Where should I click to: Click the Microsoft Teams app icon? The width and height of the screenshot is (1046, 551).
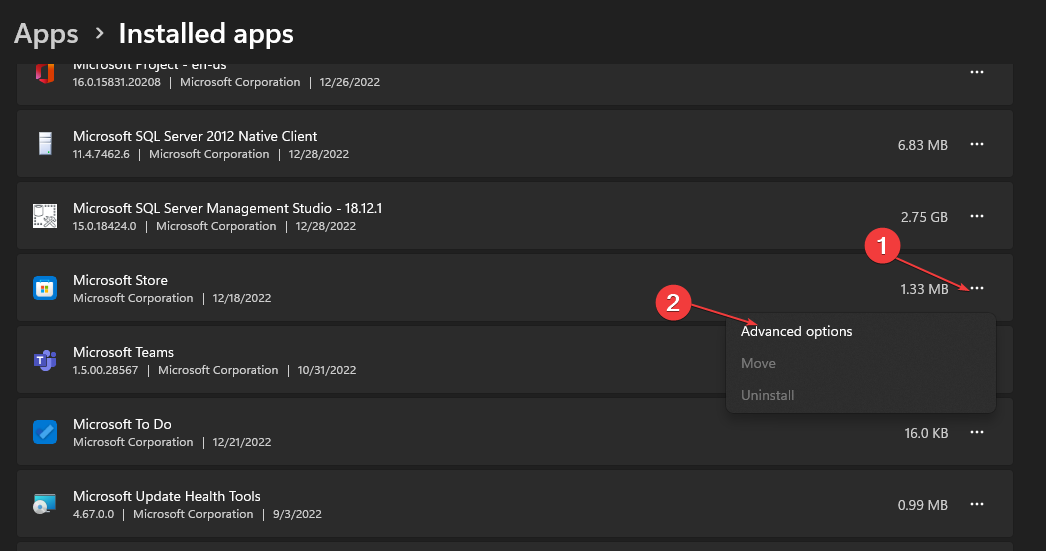45,360
